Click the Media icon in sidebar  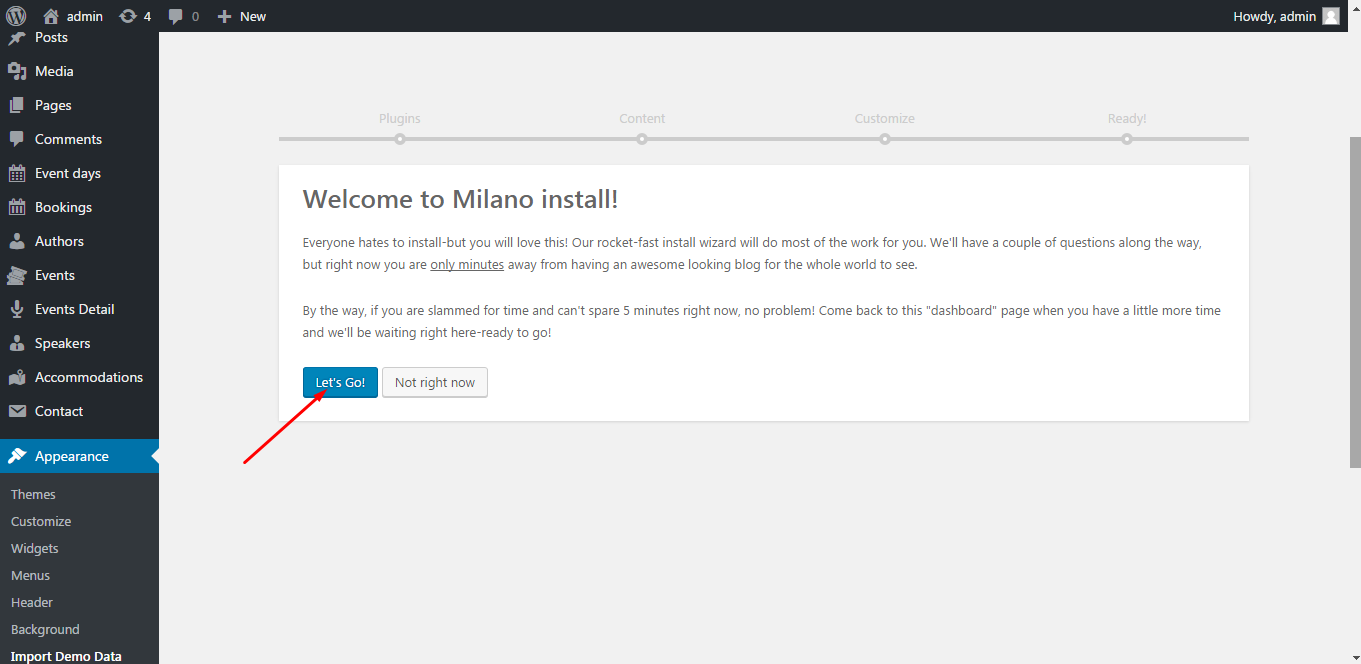(17, 71)
